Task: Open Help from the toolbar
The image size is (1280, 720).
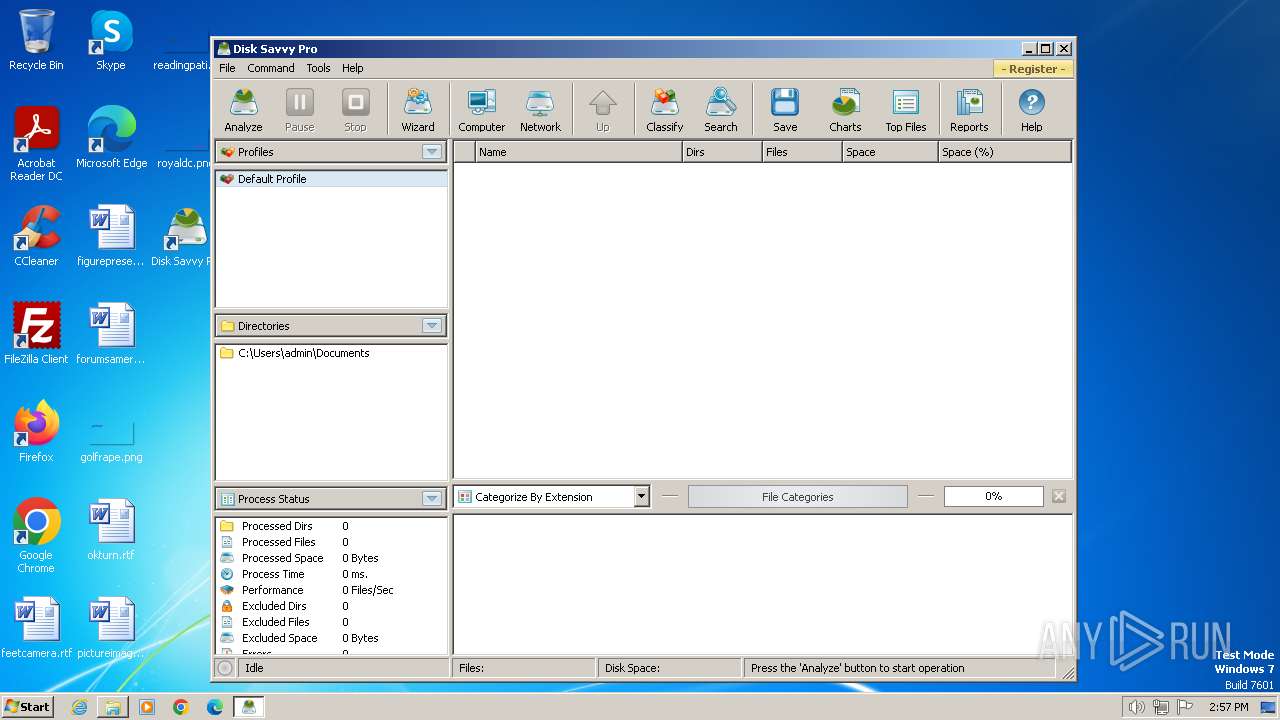Action: (1031, 110)
